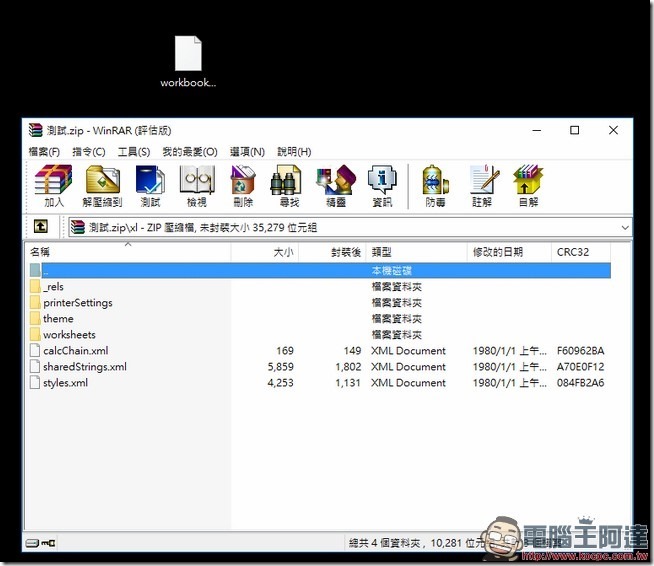The height and width of the screenshot is (566, 654).
Task: Click the WinRAR title bar app icon
Action: pos(35,130)
